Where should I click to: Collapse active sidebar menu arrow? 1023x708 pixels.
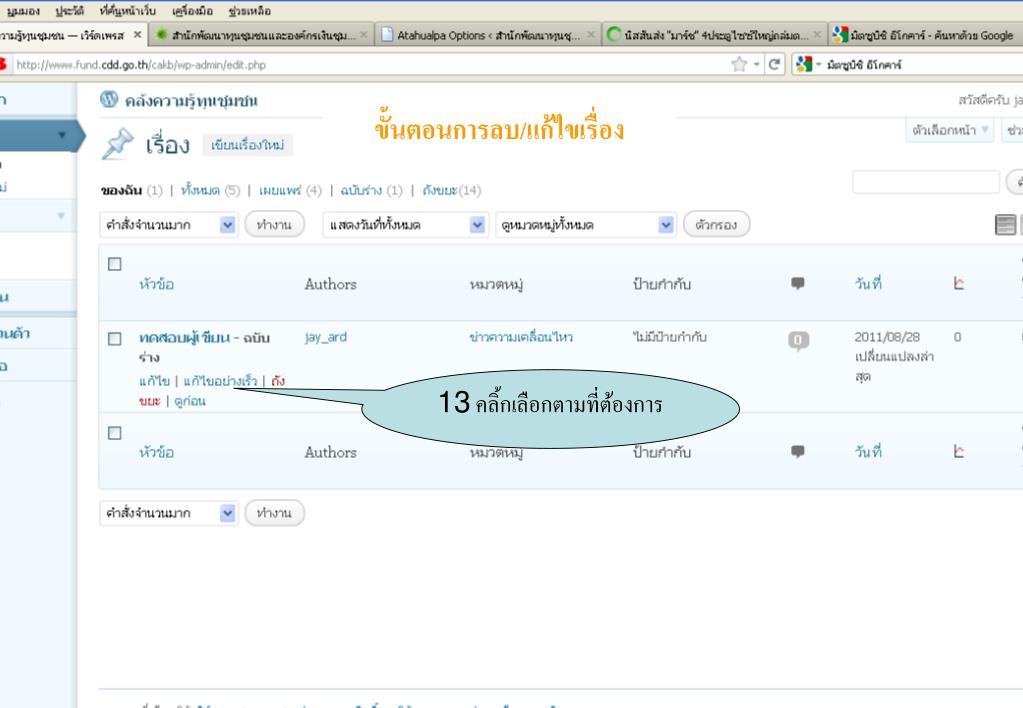click(62, 136)
